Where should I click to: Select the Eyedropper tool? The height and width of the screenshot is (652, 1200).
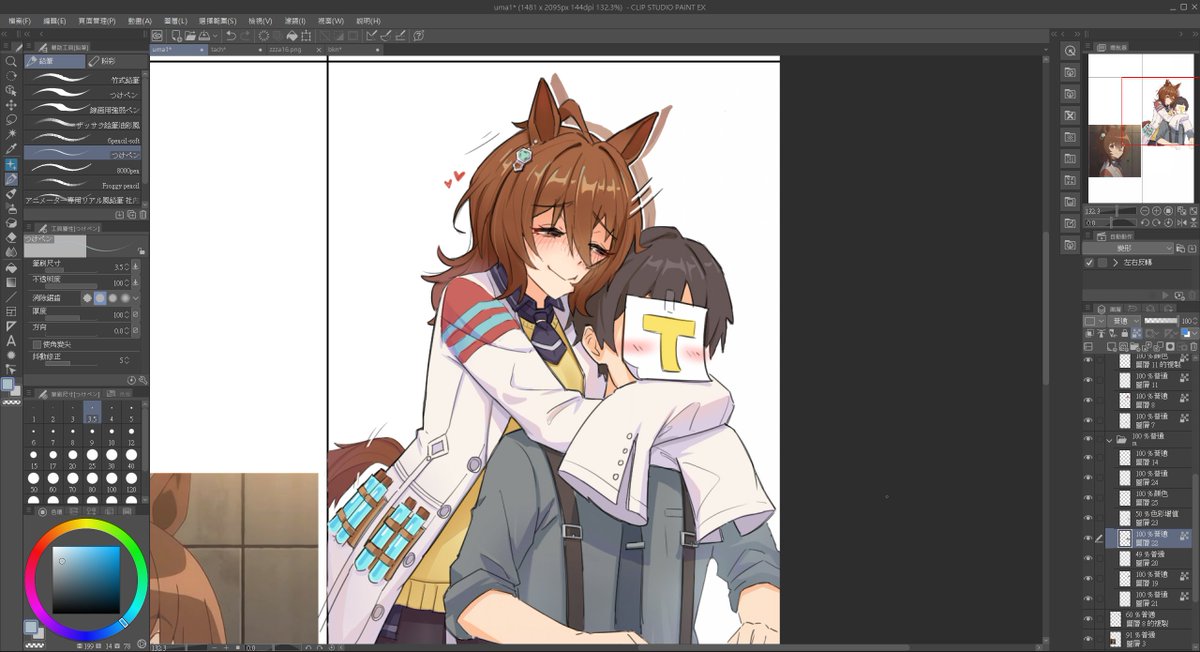11,149
